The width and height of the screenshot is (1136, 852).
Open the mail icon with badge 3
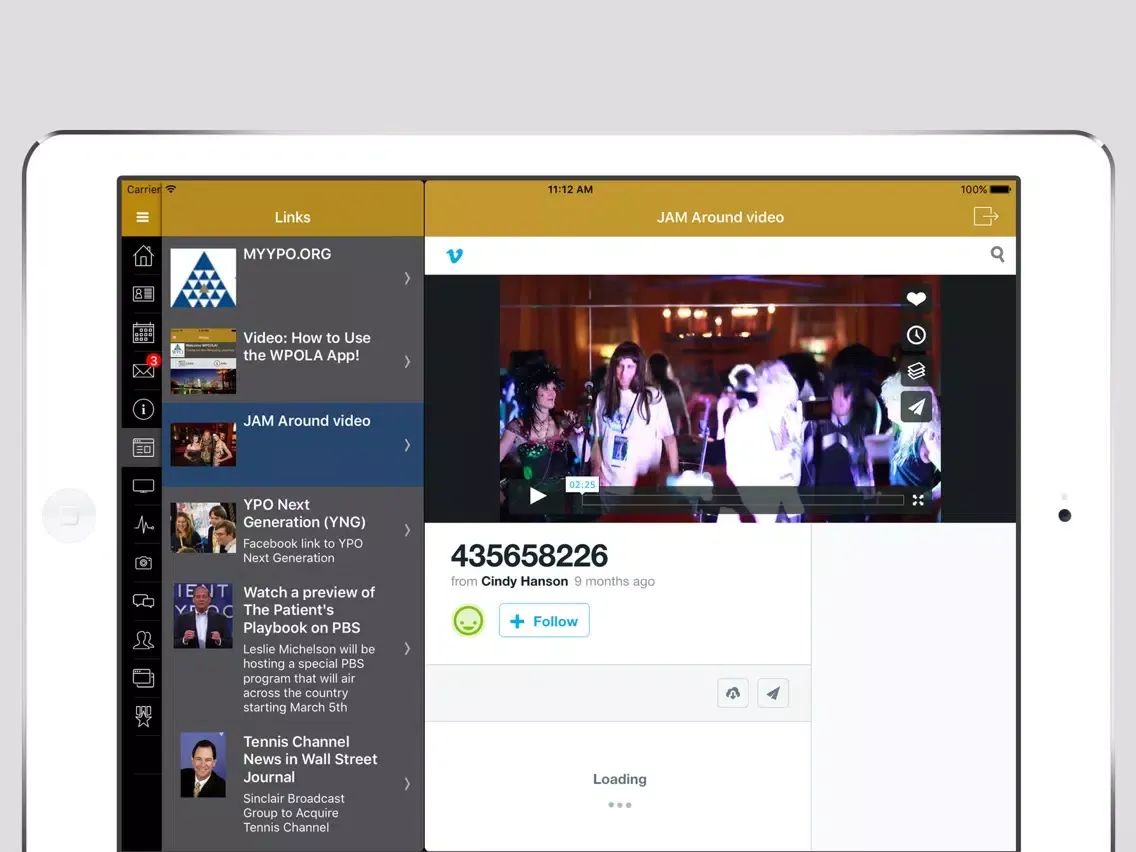pos(144,369)
